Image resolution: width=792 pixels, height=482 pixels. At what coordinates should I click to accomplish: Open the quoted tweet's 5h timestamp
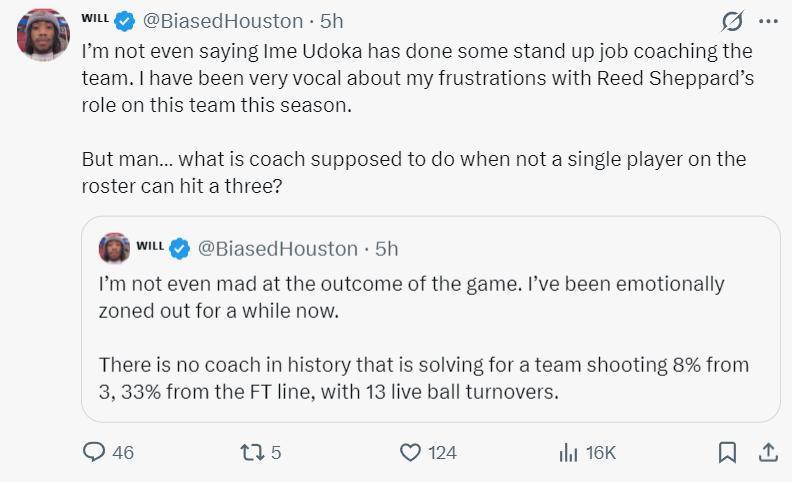point(386,248)
